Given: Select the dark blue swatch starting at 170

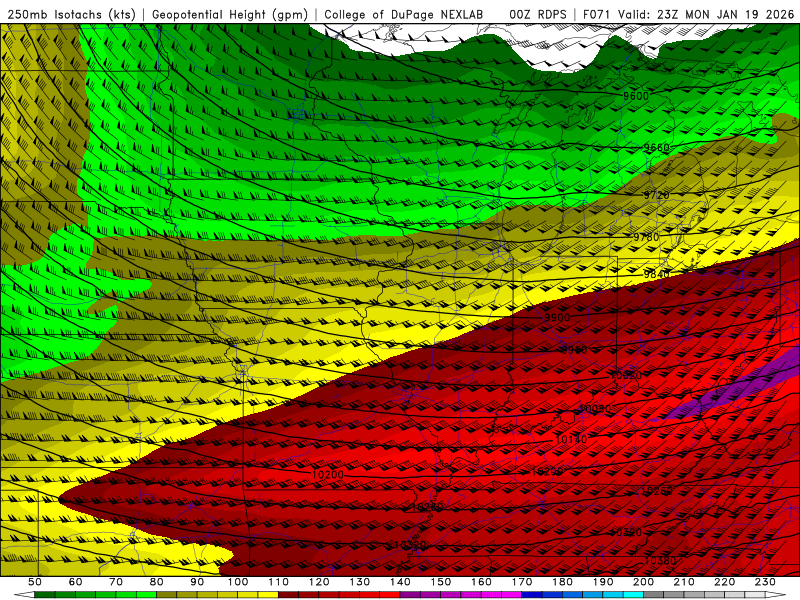Looking at the screenshot, I should pos(532,595).
